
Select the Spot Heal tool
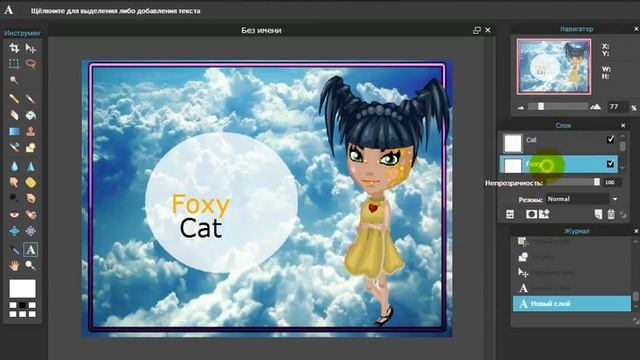31,215
